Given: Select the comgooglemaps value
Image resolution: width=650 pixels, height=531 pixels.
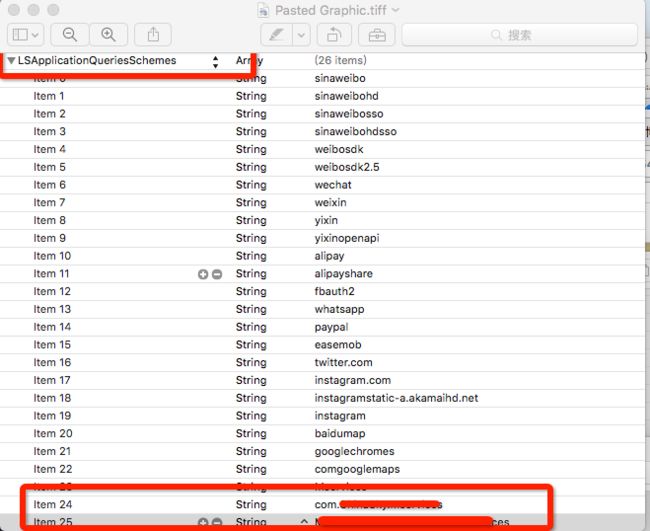Looking at the screenshot, I should [357, 469].
